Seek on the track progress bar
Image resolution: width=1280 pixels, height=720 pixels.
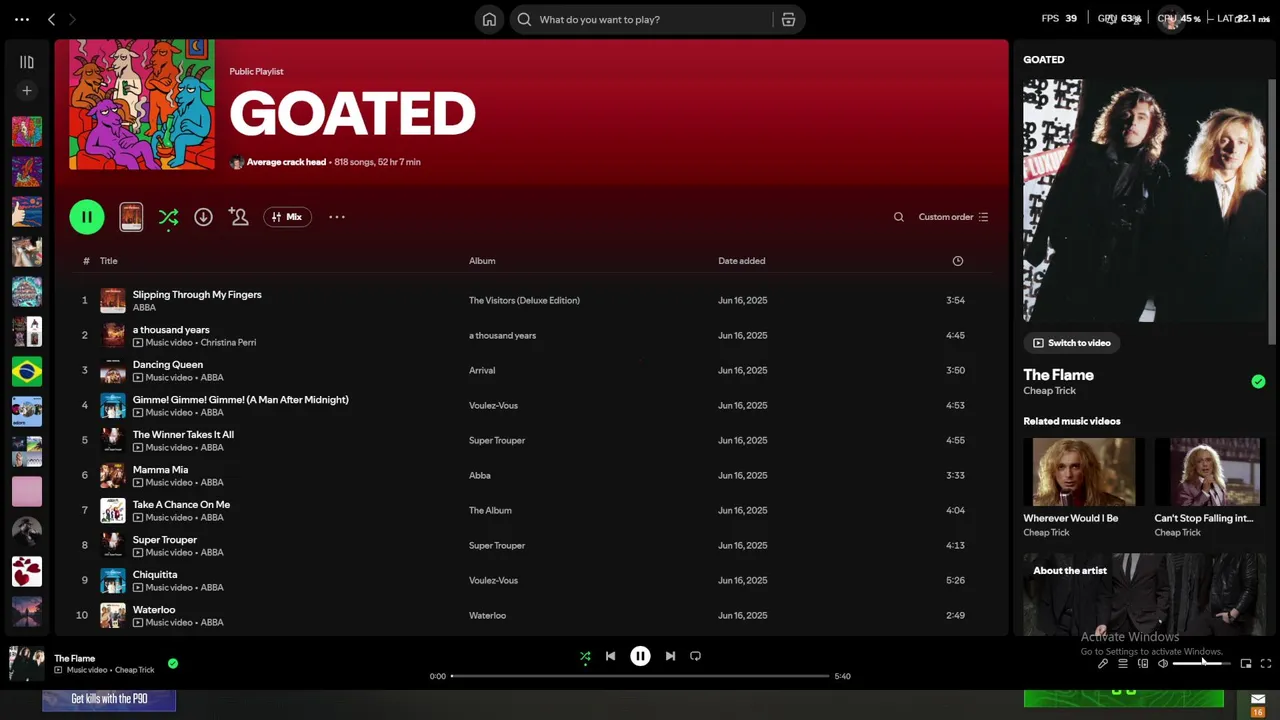[x=640, y=676]
